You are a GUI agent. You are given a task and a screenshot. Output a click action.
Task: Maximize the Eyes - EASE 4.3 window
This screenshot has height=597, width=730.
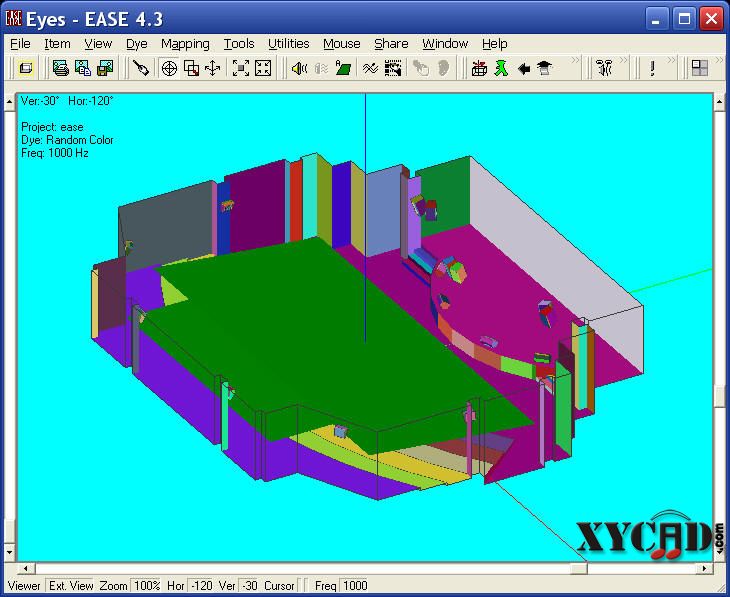point(684,19)
